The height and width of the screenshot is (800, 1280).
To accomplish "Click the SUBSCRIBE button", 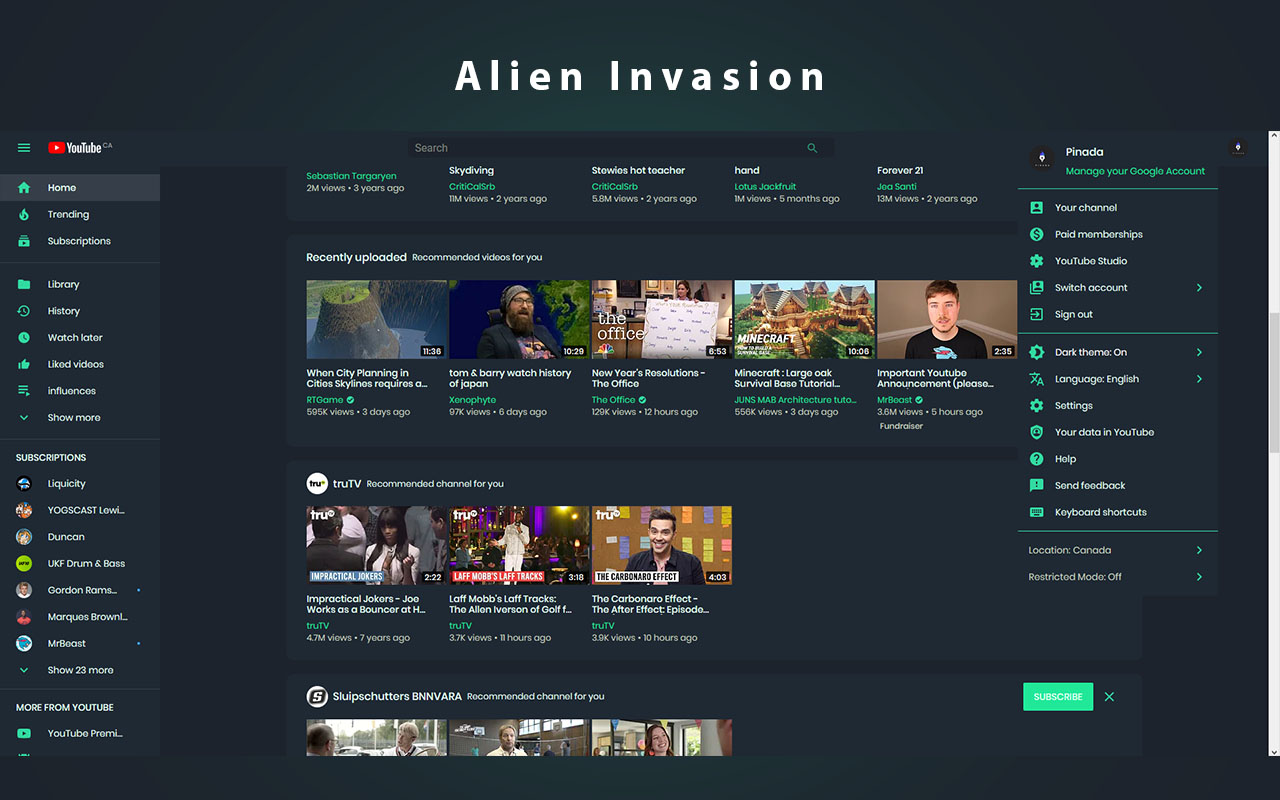I will tap(1058, 697).
